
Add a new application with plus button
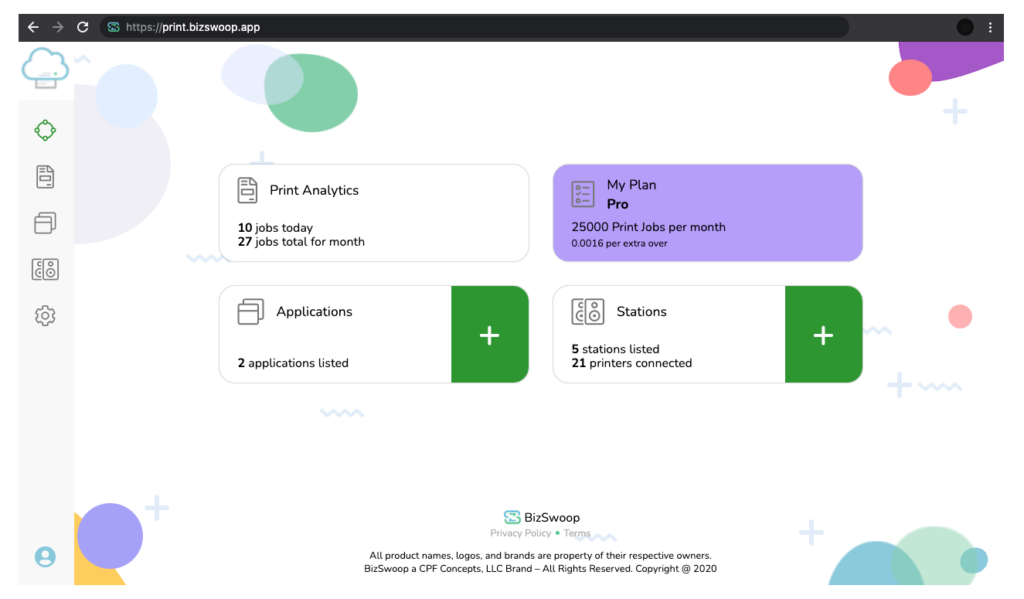[489, 335]
